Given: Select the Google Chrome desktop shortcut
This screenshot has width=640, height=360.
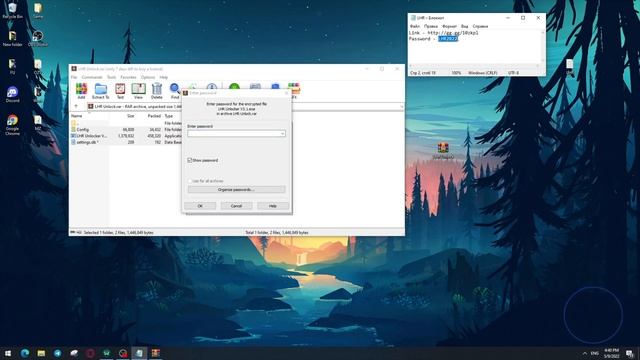Looking at the screenshot, I should (12, 124).
